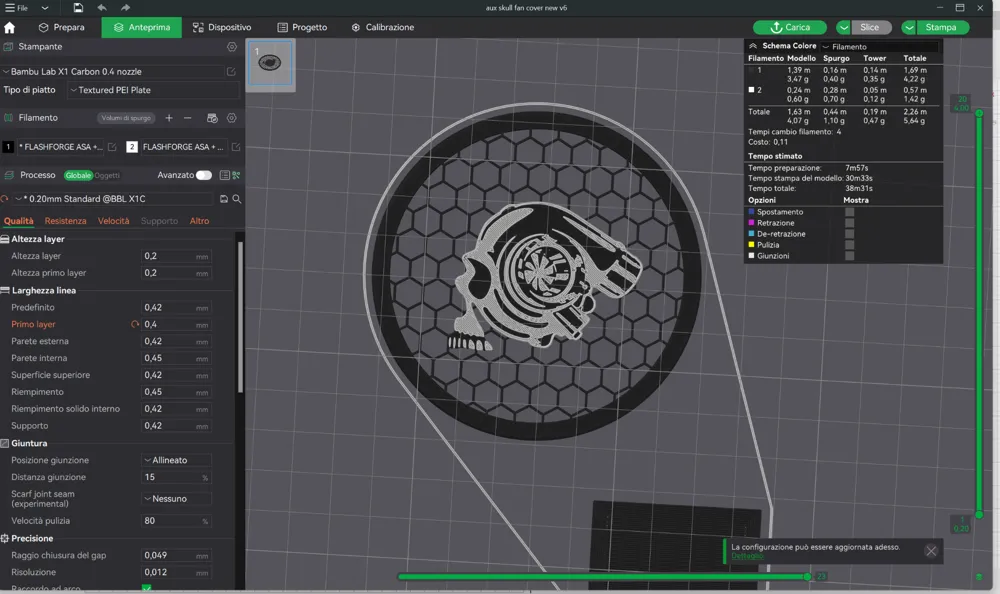Viewport: 1000px width, 594px height.
Task: Open Schema Colore Filamento dropdown
Action: 879,47
